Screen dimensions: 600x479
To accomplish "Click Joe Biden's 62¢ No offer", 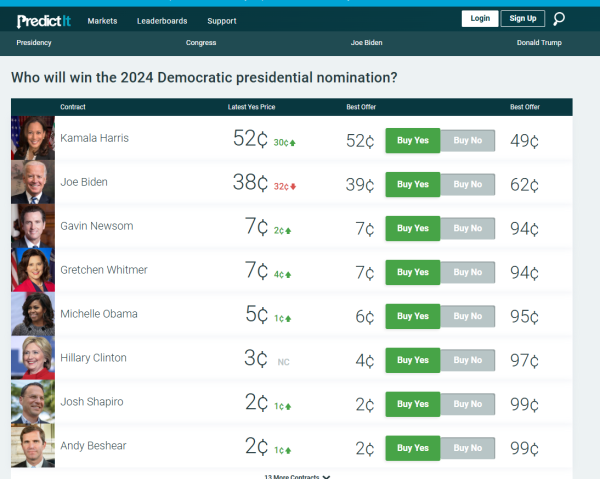I will 524,185.
